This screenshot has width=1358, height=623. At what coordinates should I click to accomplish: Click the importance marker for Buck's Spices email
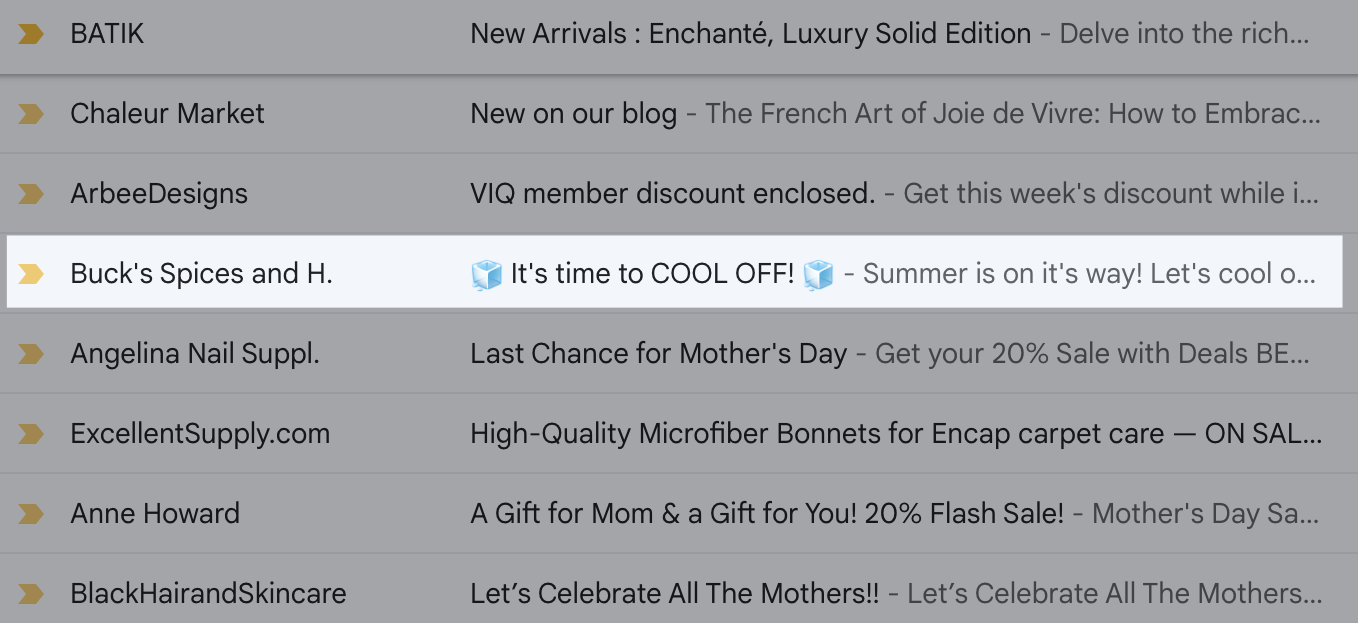(32, 273)
